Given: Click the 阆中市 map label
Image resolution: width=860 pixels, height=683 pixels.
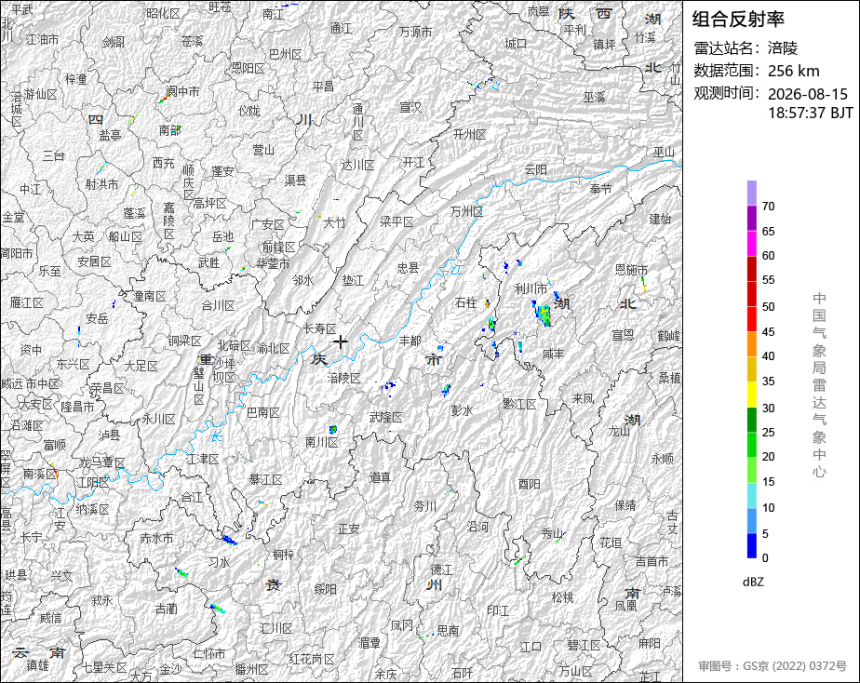Looking at the screenshot, I should (x=183, y=92).
